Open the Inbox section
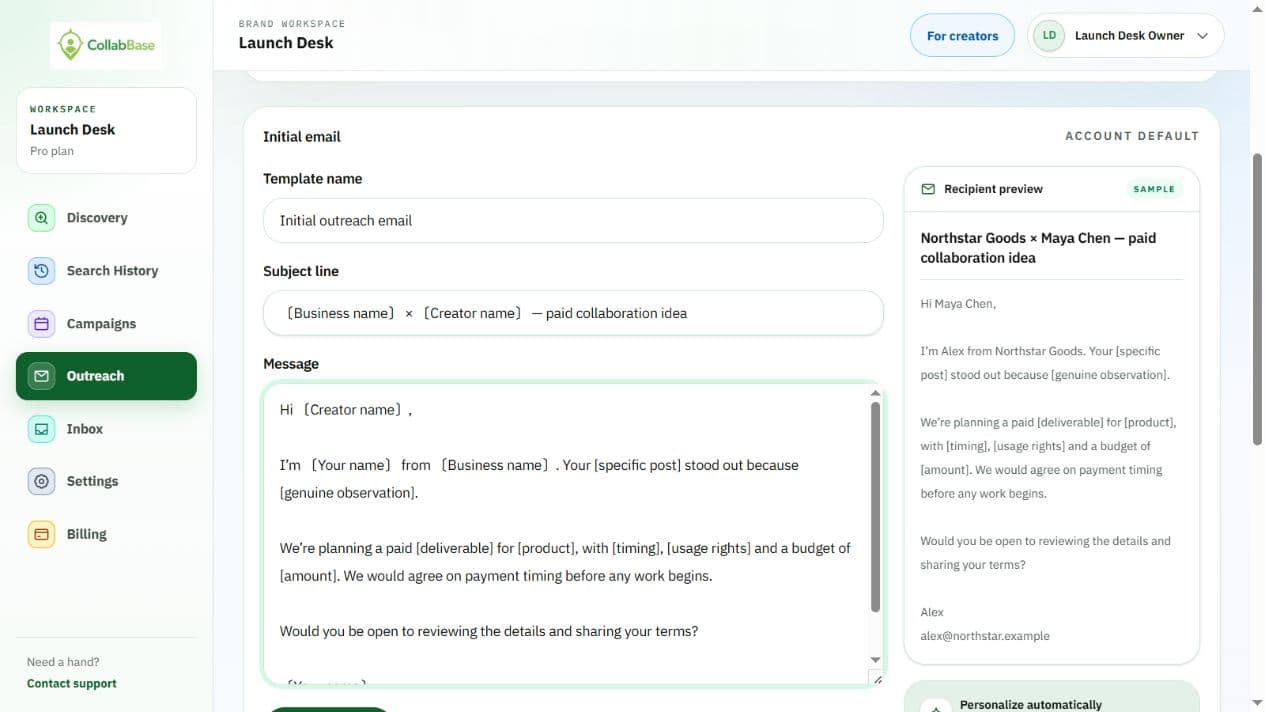Image resolution: width=1265 pixels, height=712 pixels. (106, 429)
